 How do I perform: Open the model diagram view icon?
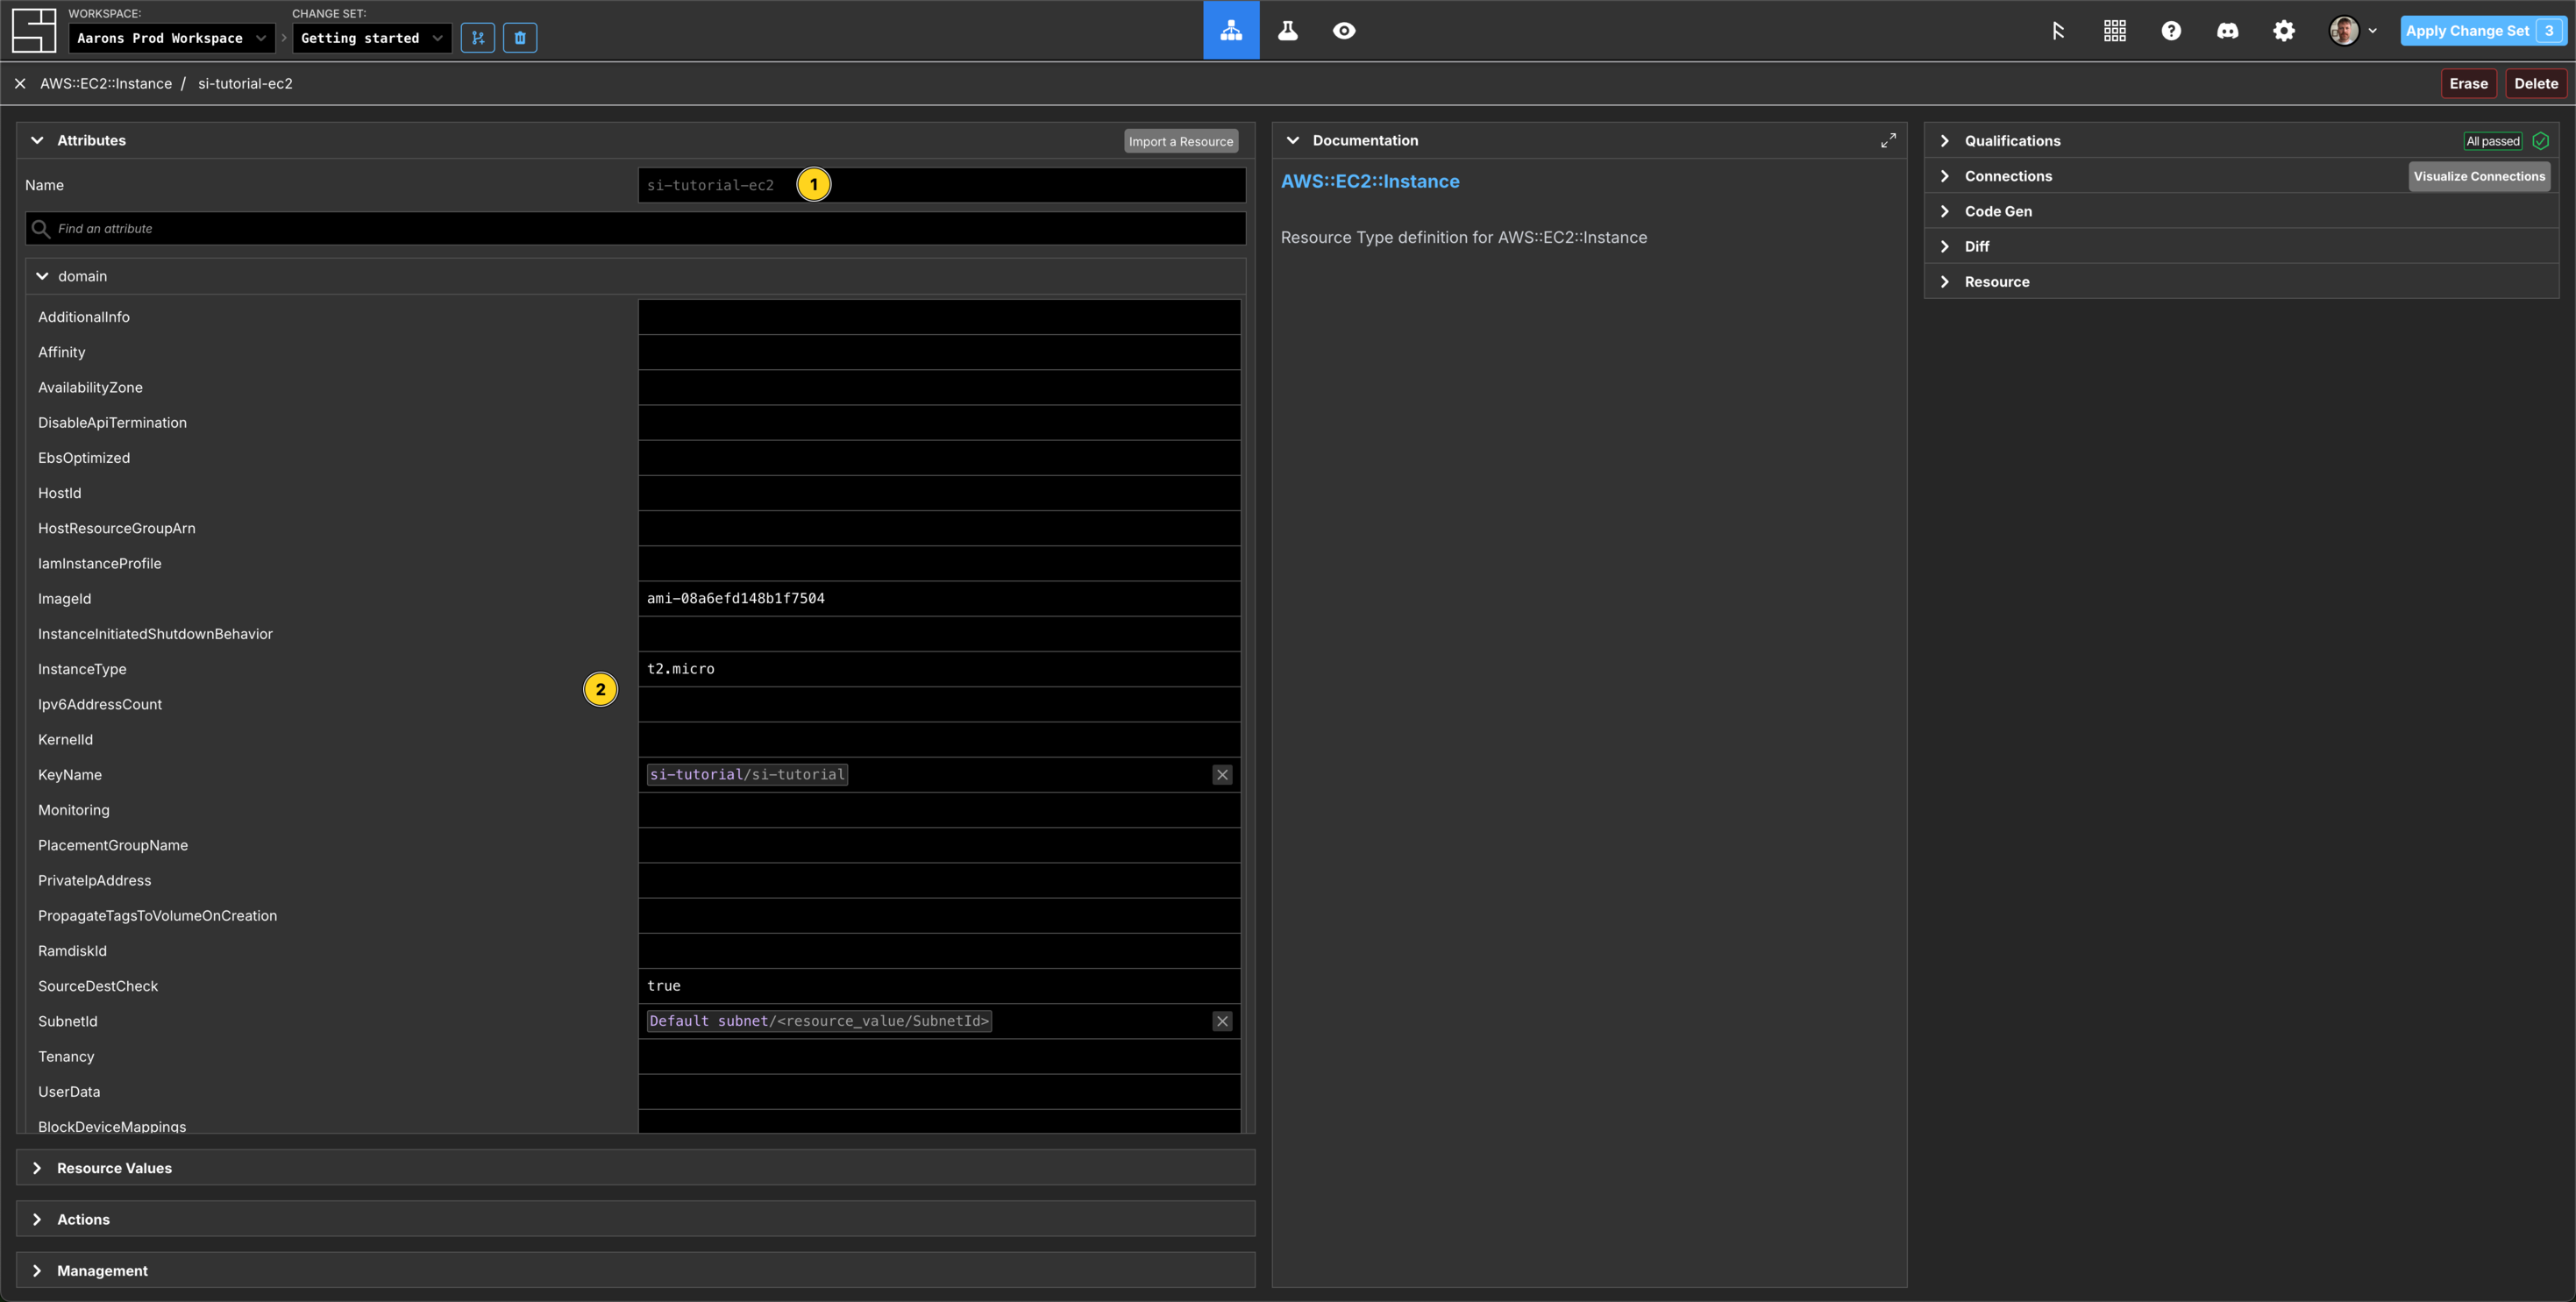pos(1231,30)
